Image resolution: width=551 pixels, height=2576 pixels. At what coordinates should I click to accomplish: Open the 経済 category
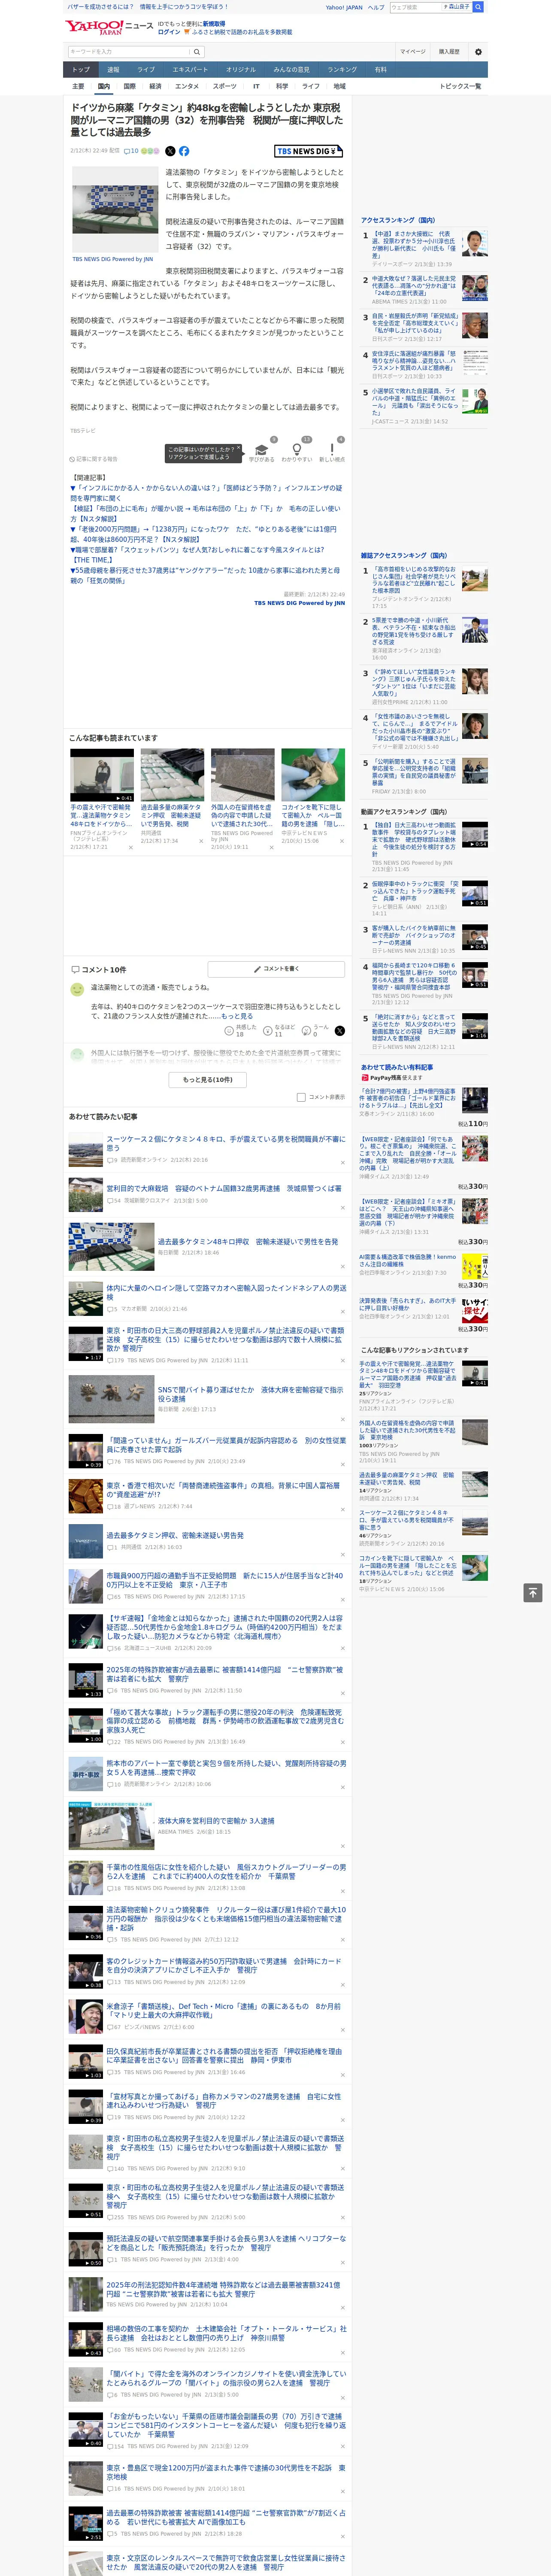155,86
